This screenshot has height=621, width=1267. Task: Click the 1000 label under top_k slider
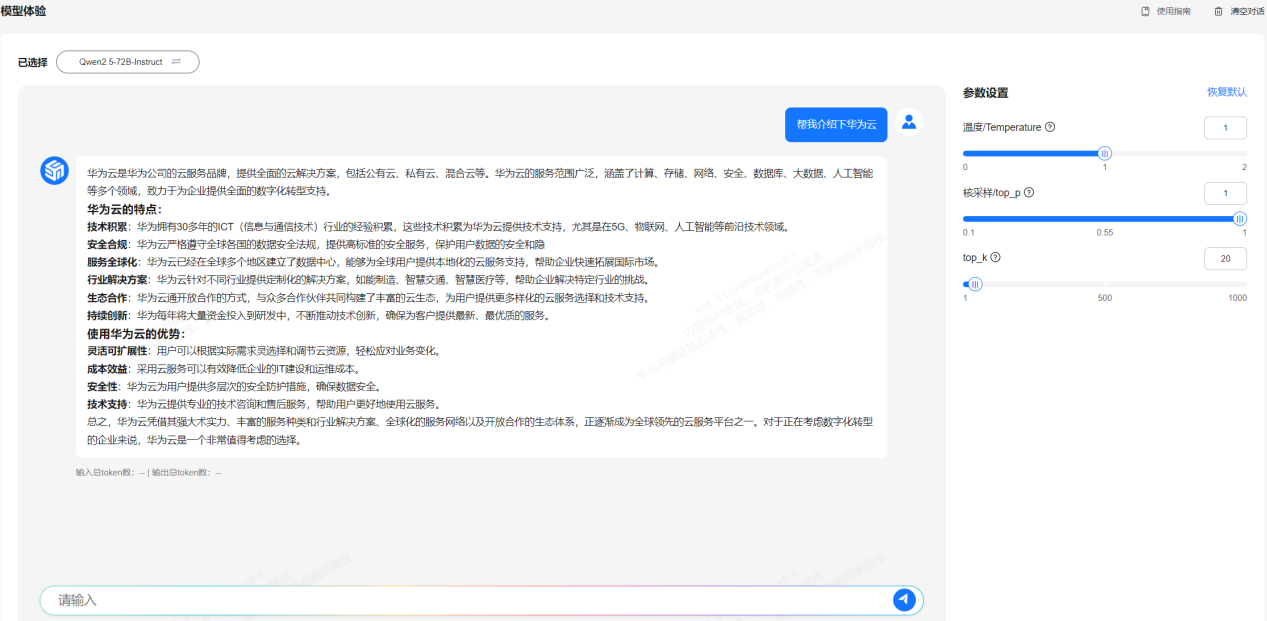point(1238,298)
